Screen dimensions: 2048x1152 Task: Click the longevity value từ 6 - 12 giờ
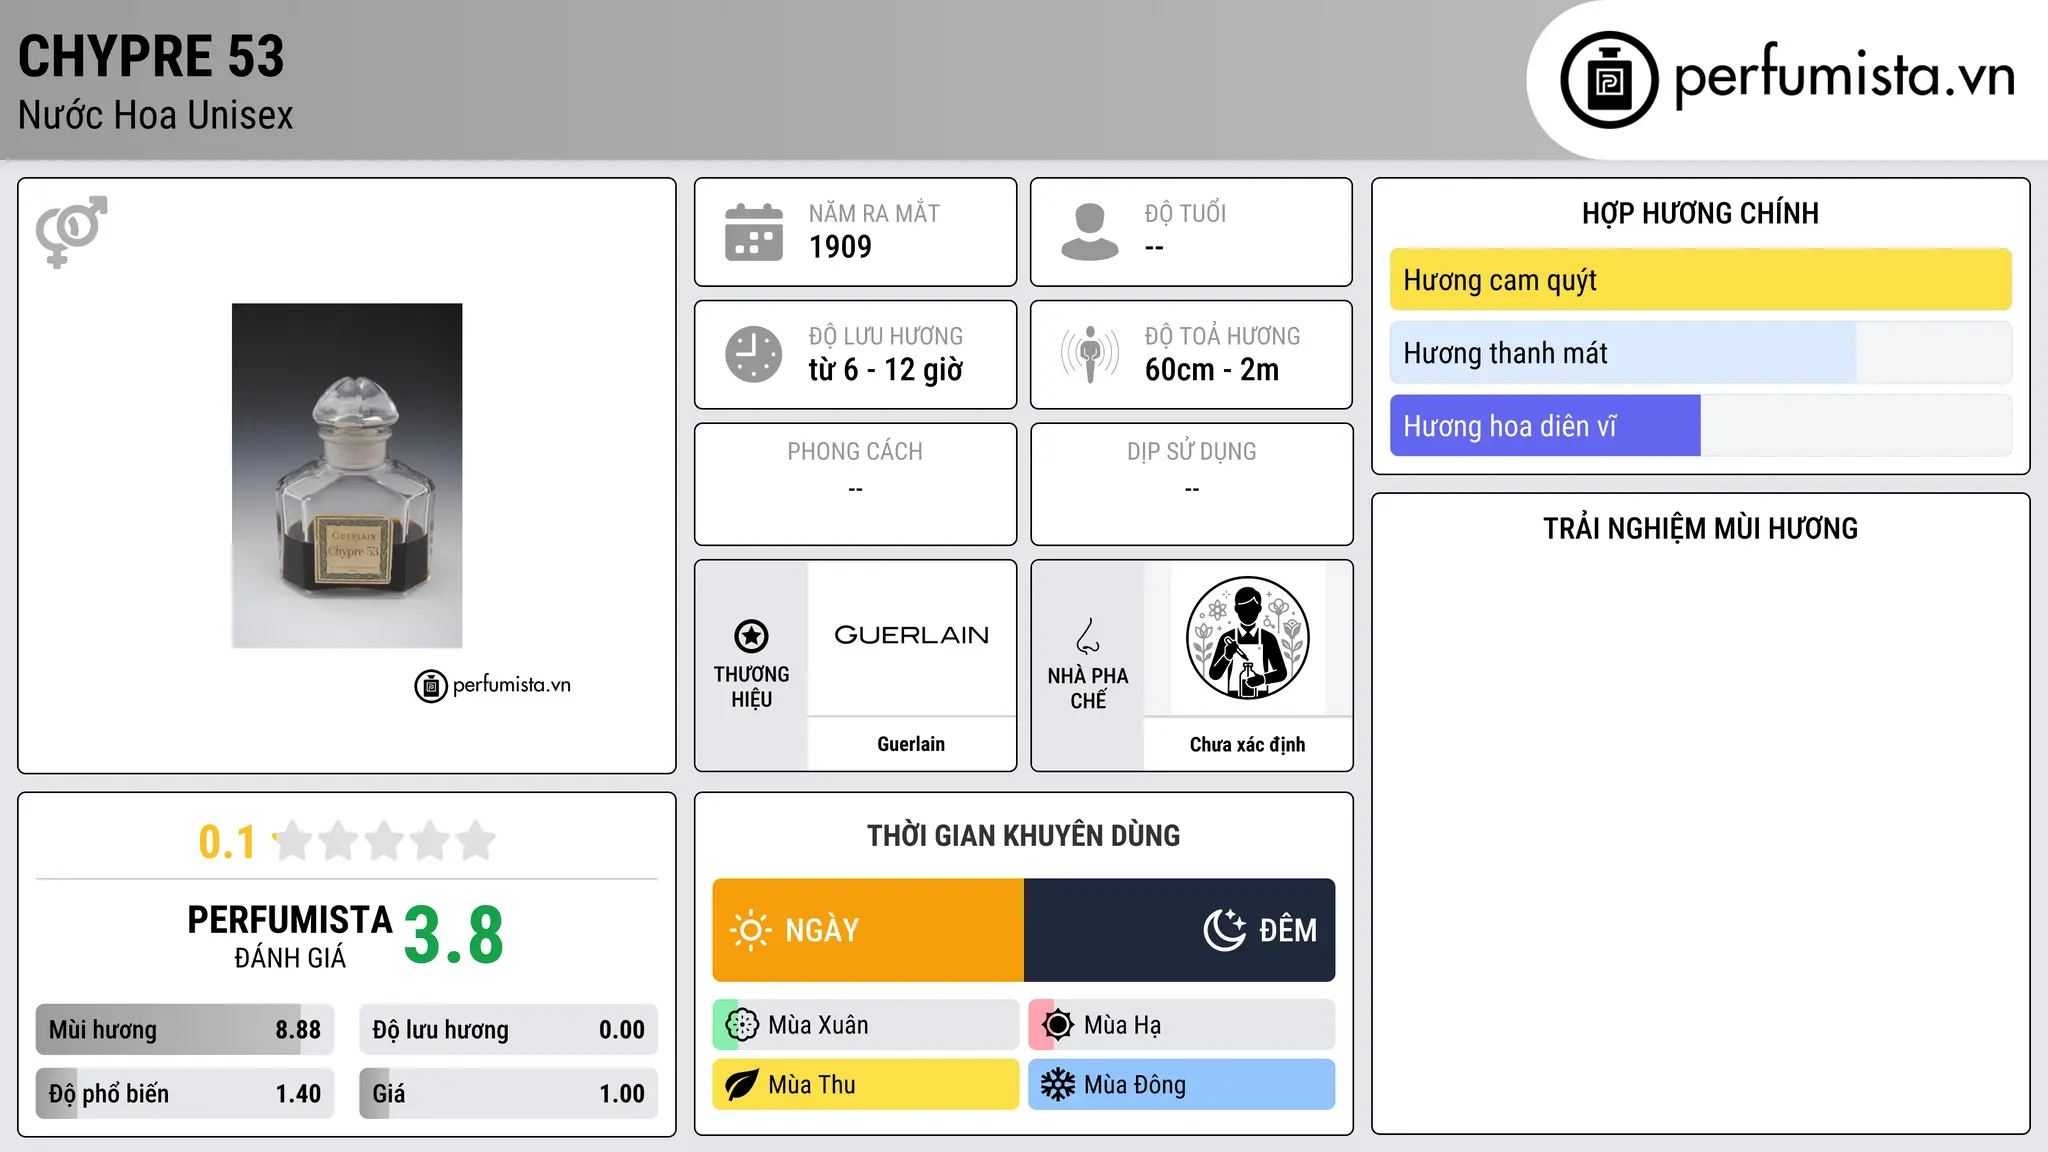coord(886,370)
